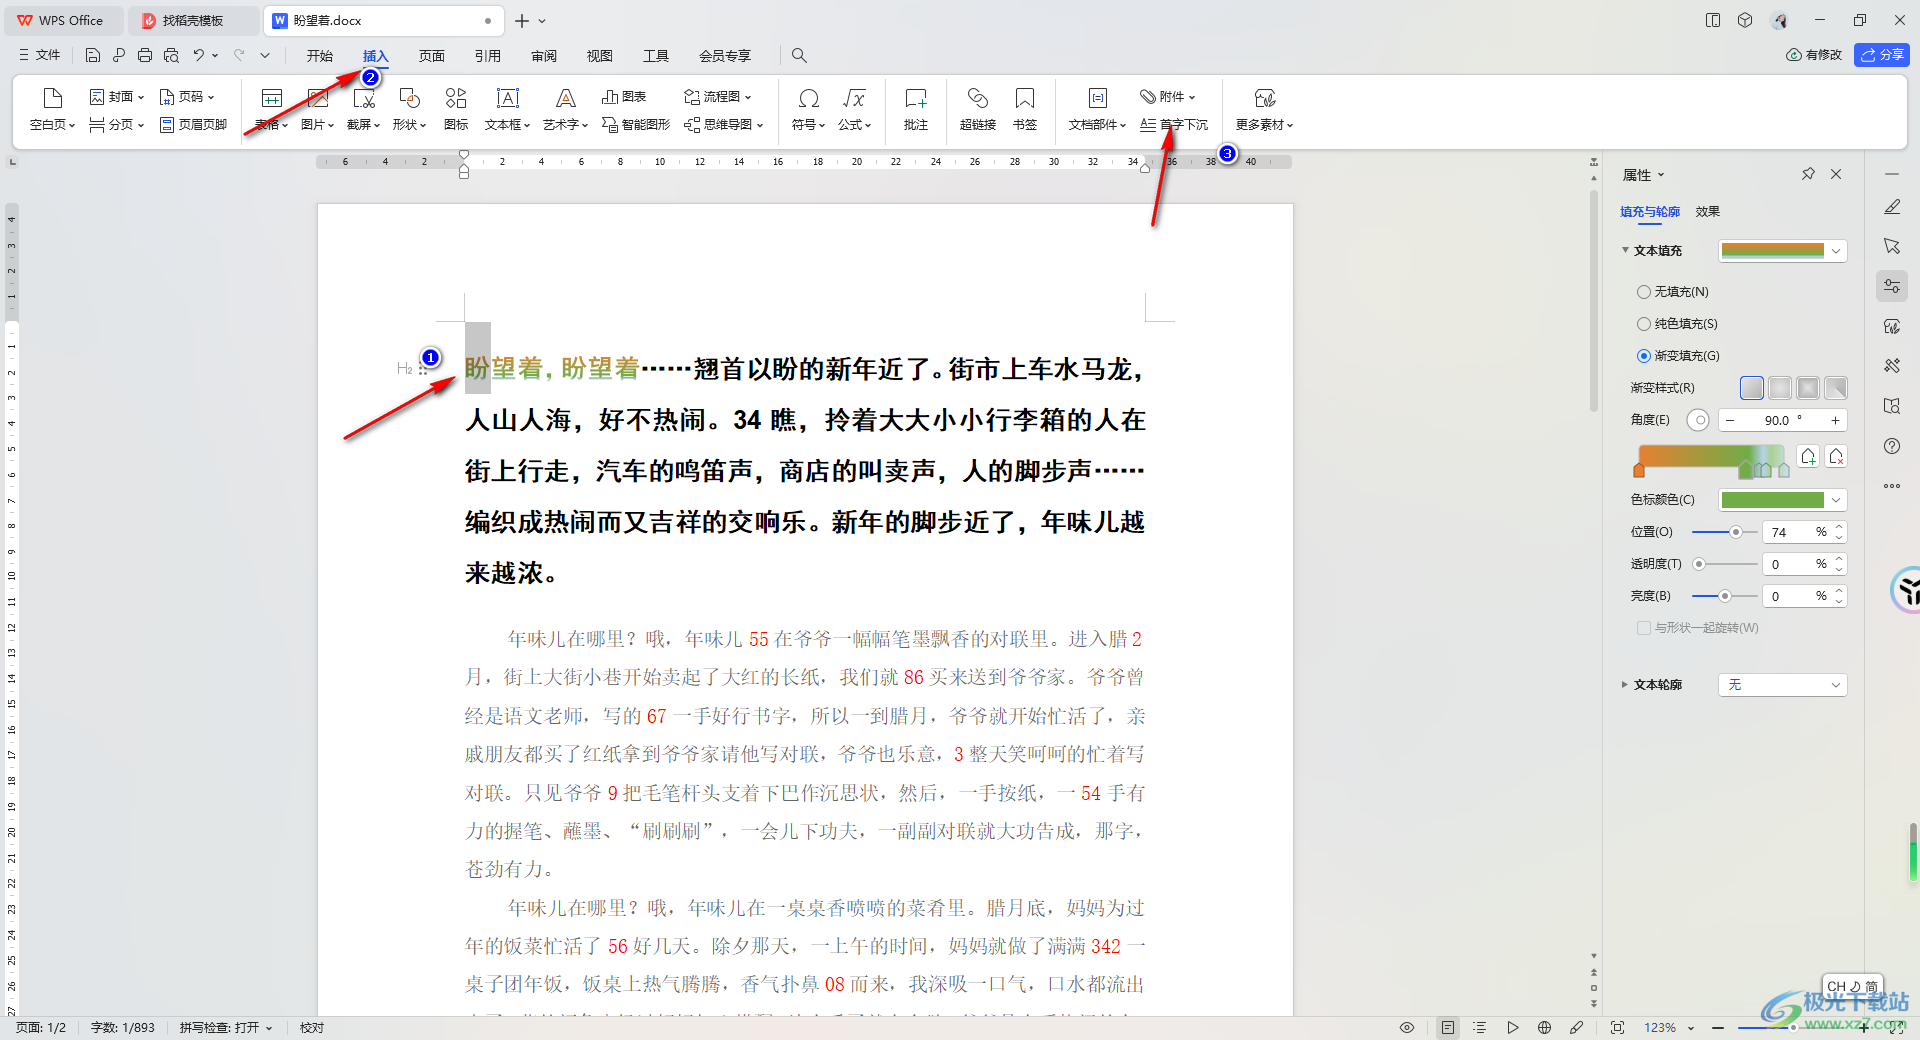Open the Picture insert tool
This screenshot has height=1040, width=1920.
pyautogui.click(x=317, y=109)
